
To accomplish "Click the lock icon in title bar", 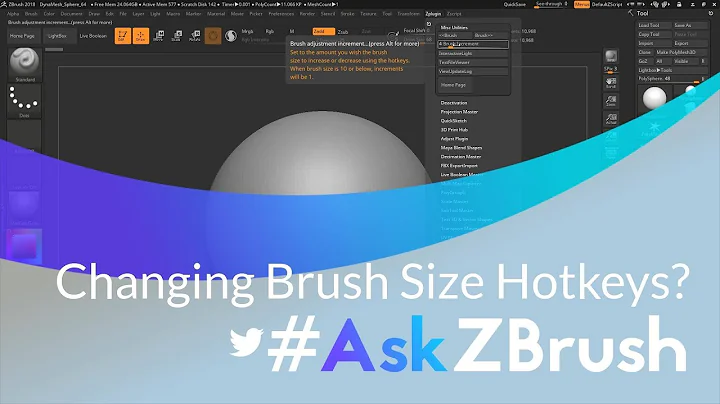I will (679, 4).
